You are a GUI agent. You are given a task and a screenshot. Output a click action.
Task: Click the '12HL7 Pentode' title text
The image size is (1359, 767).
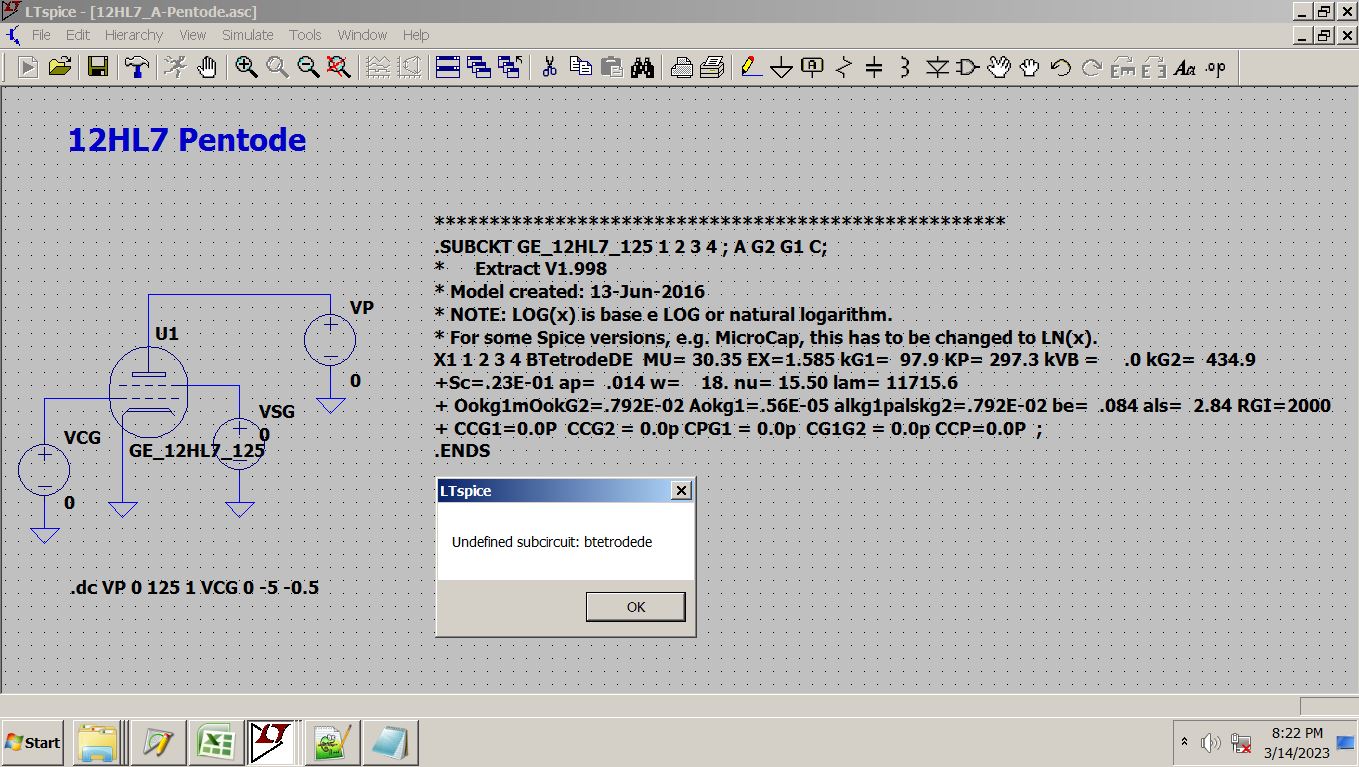187,140
